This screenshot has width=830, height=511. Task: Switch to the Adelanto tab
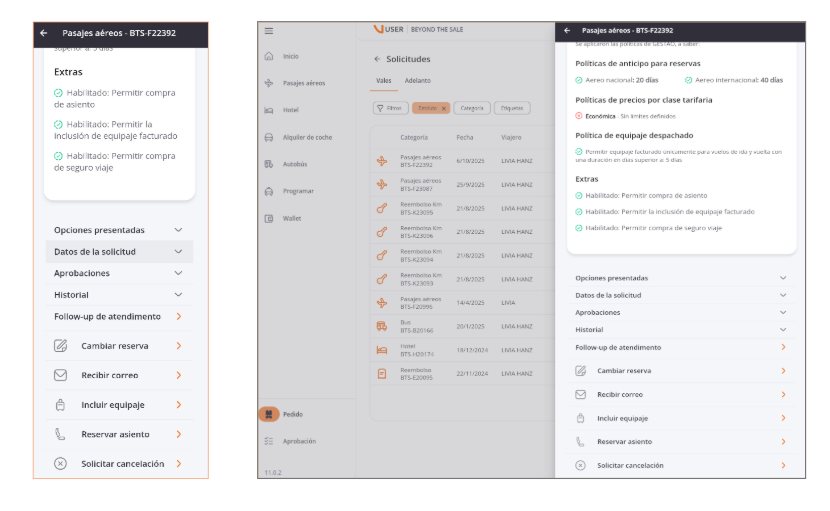(417, 80)
